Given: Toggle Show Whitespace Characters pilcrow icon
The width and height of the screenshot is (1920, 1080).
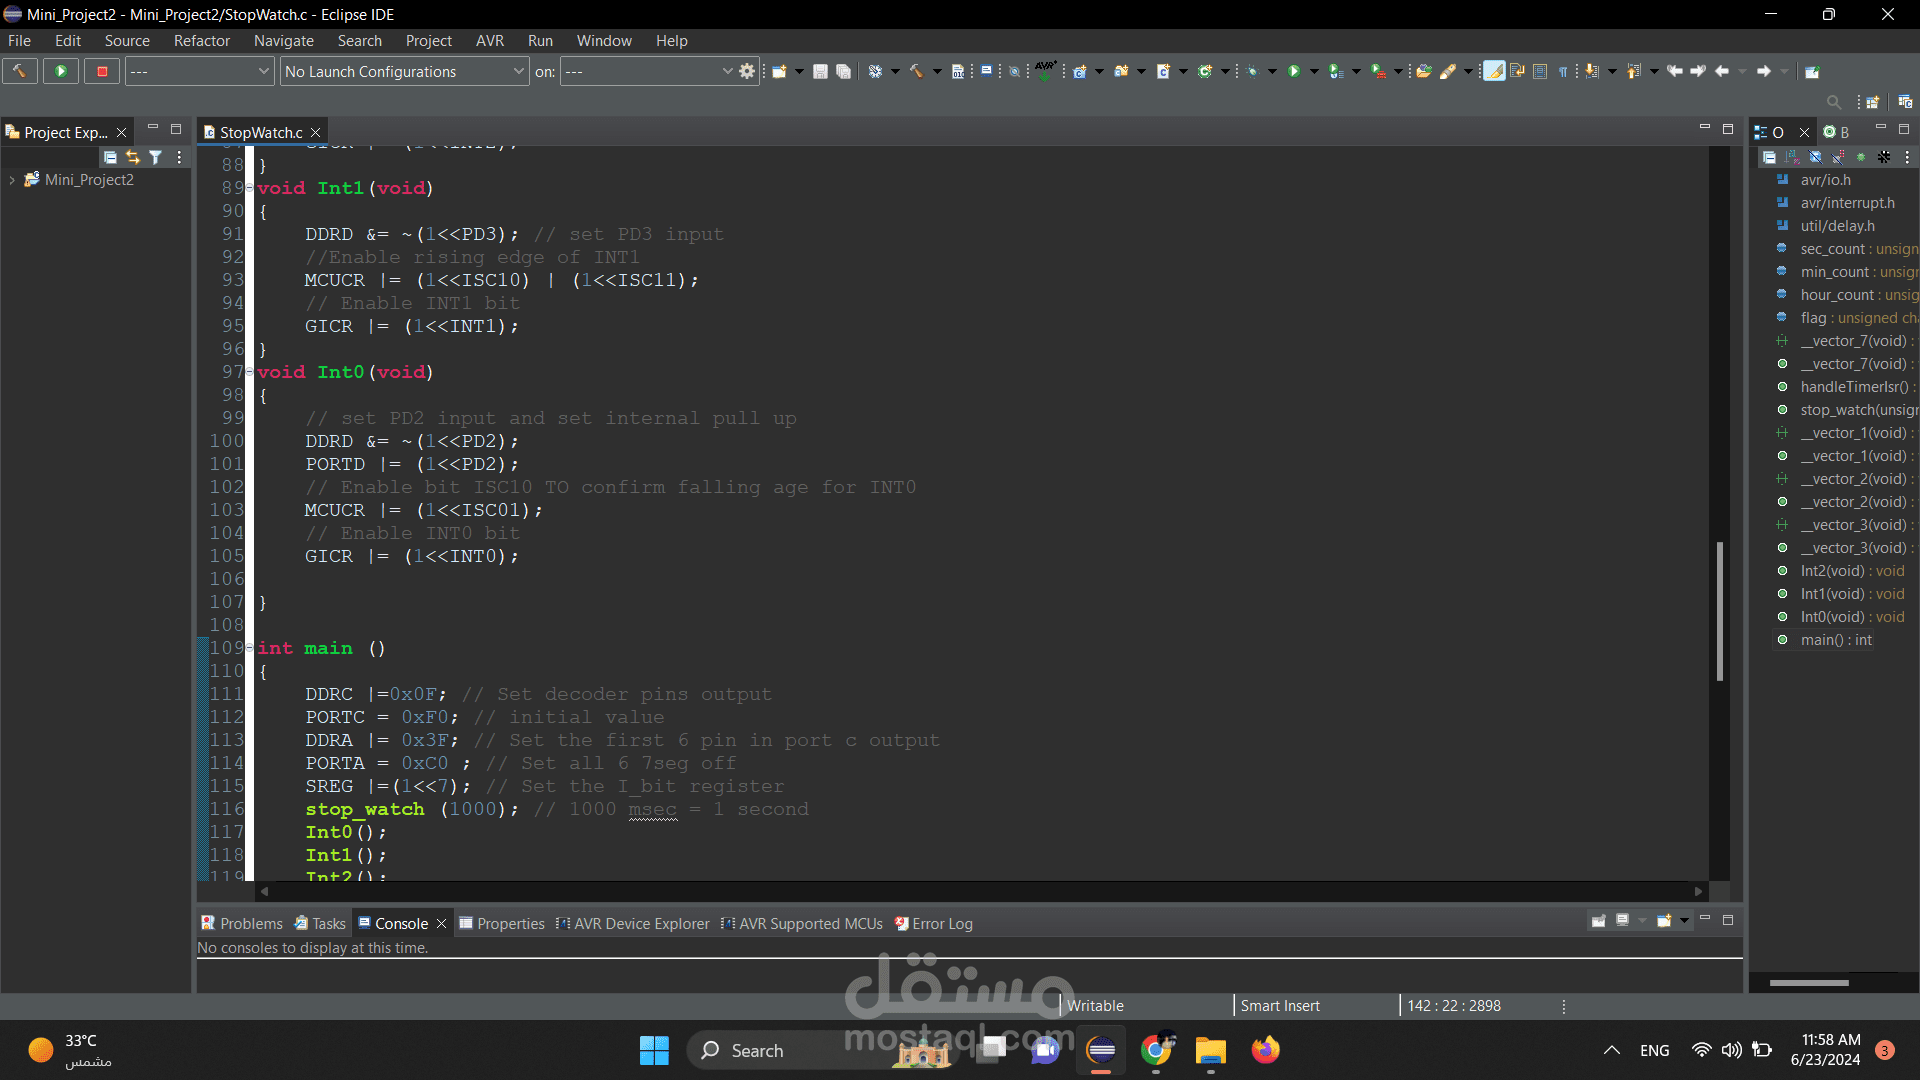Looking at the screenshot, I should (x=1563, y=71).
